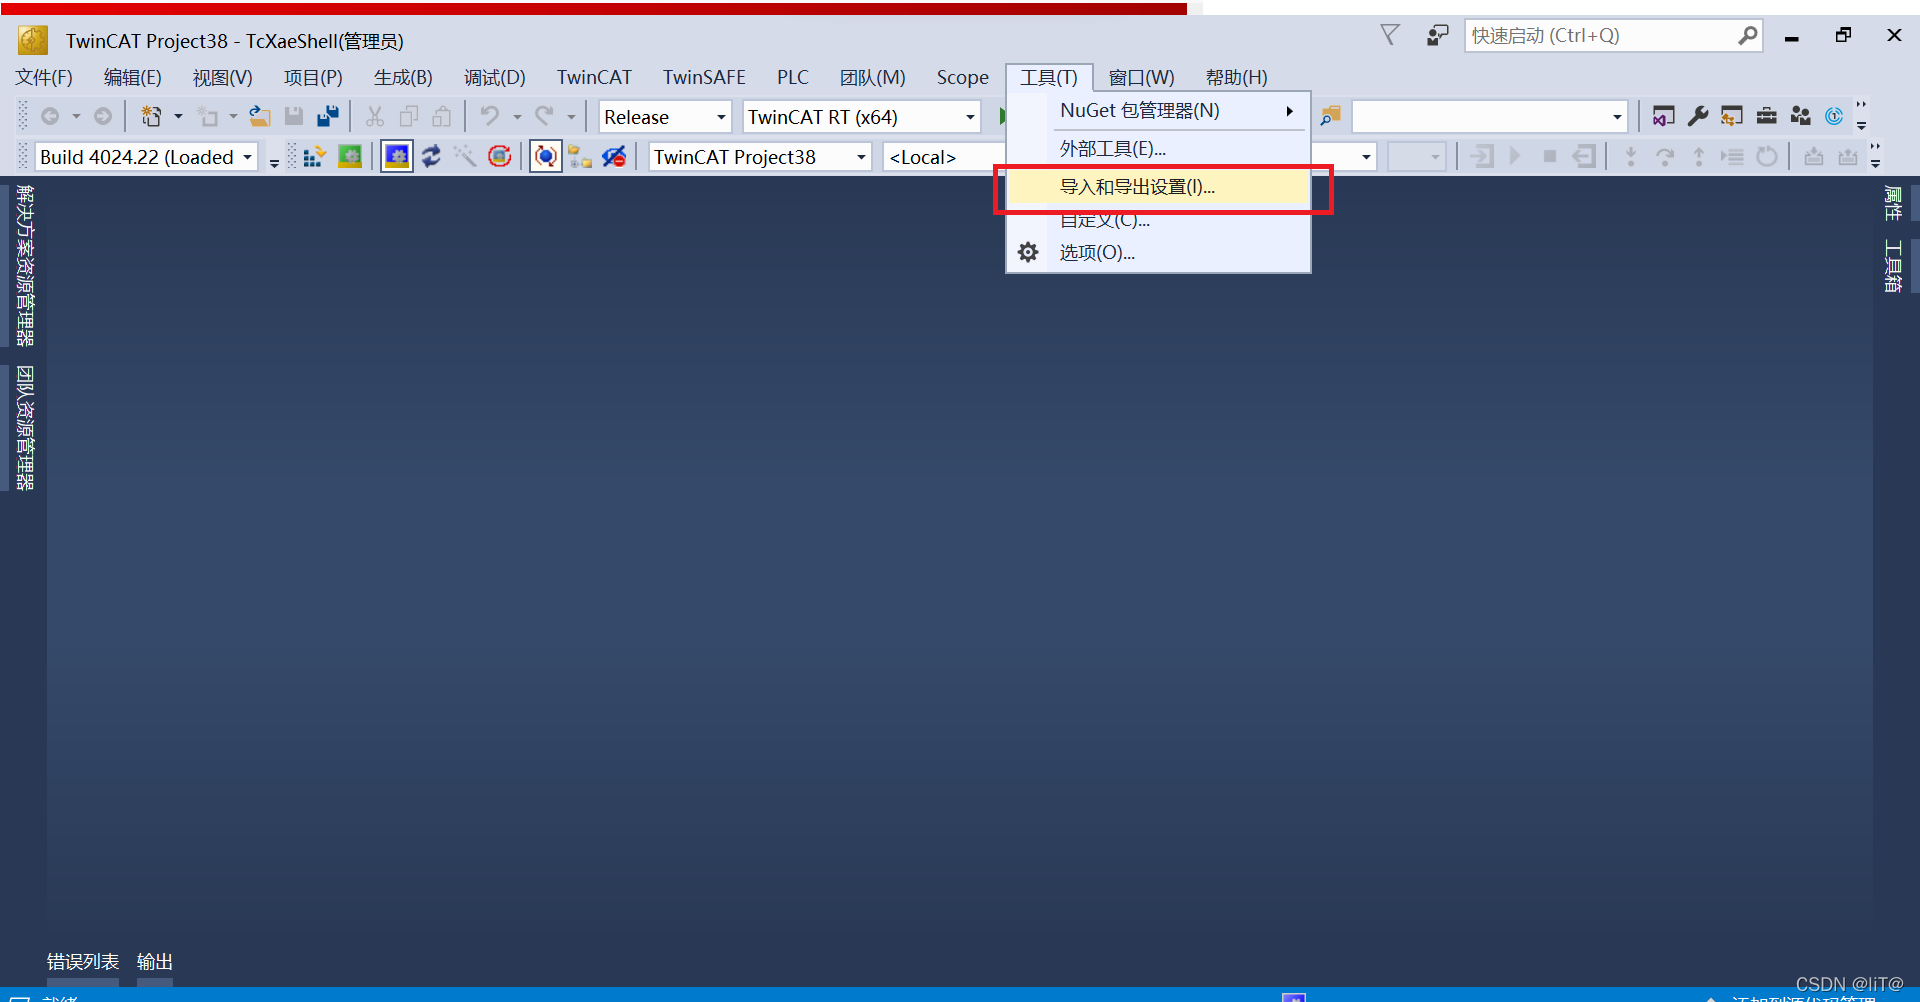
Task: Click the Team Explorer window icon
Action: 1732,117
